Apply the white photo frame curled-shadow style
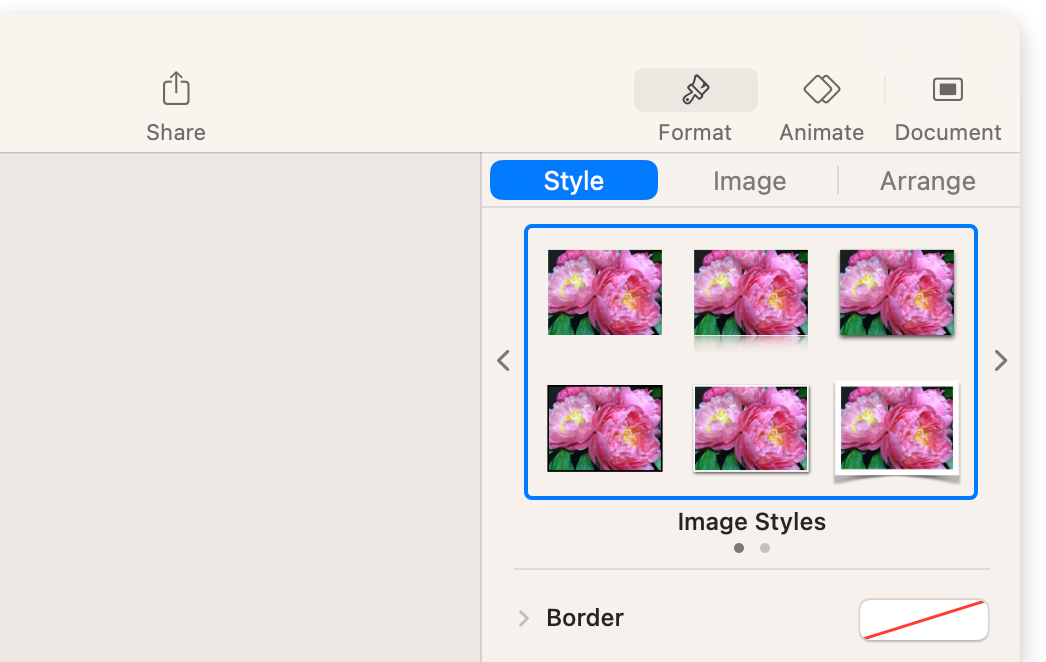Image resolution: width=1046 pixels, height=662 pixels. pos(896,428)
